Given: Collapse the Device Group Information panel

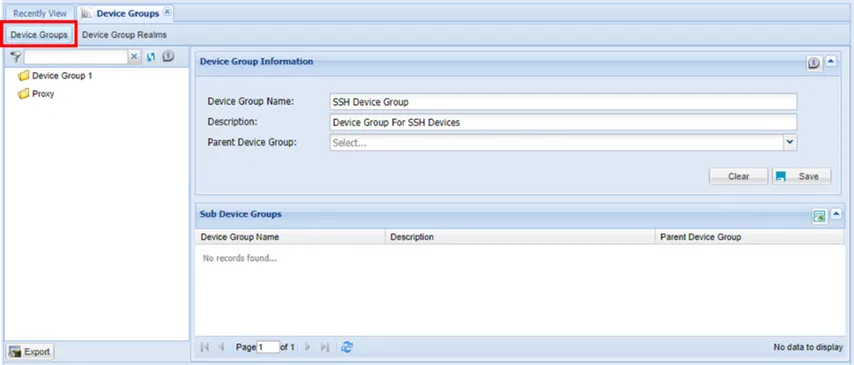Looking at the screenshot, I should (x=831, y=62).
